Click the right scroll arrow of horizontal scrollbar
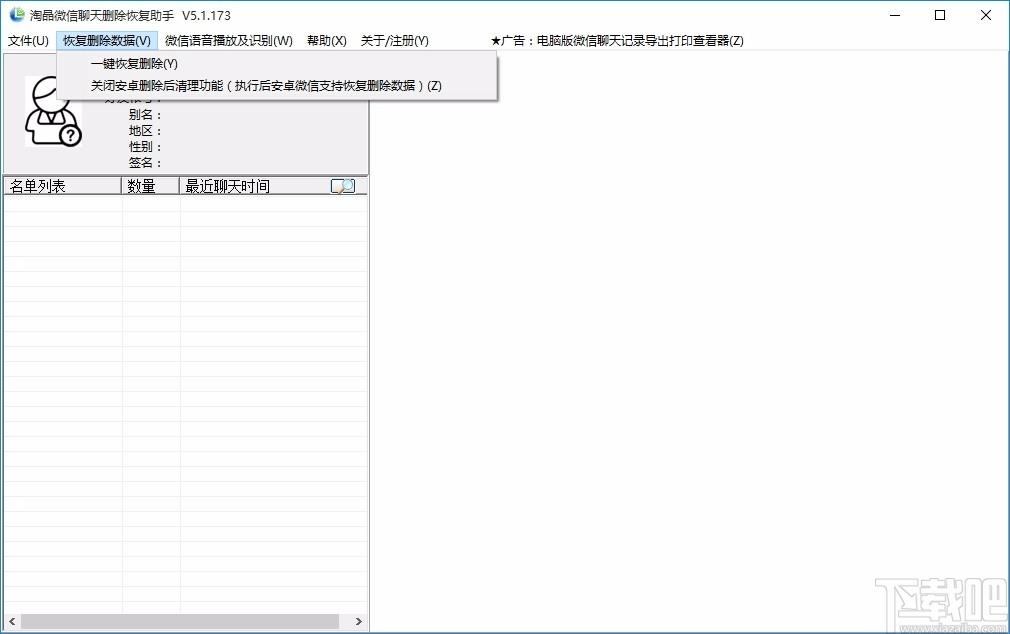The image size is (1010, 634). tap(359, 622)
